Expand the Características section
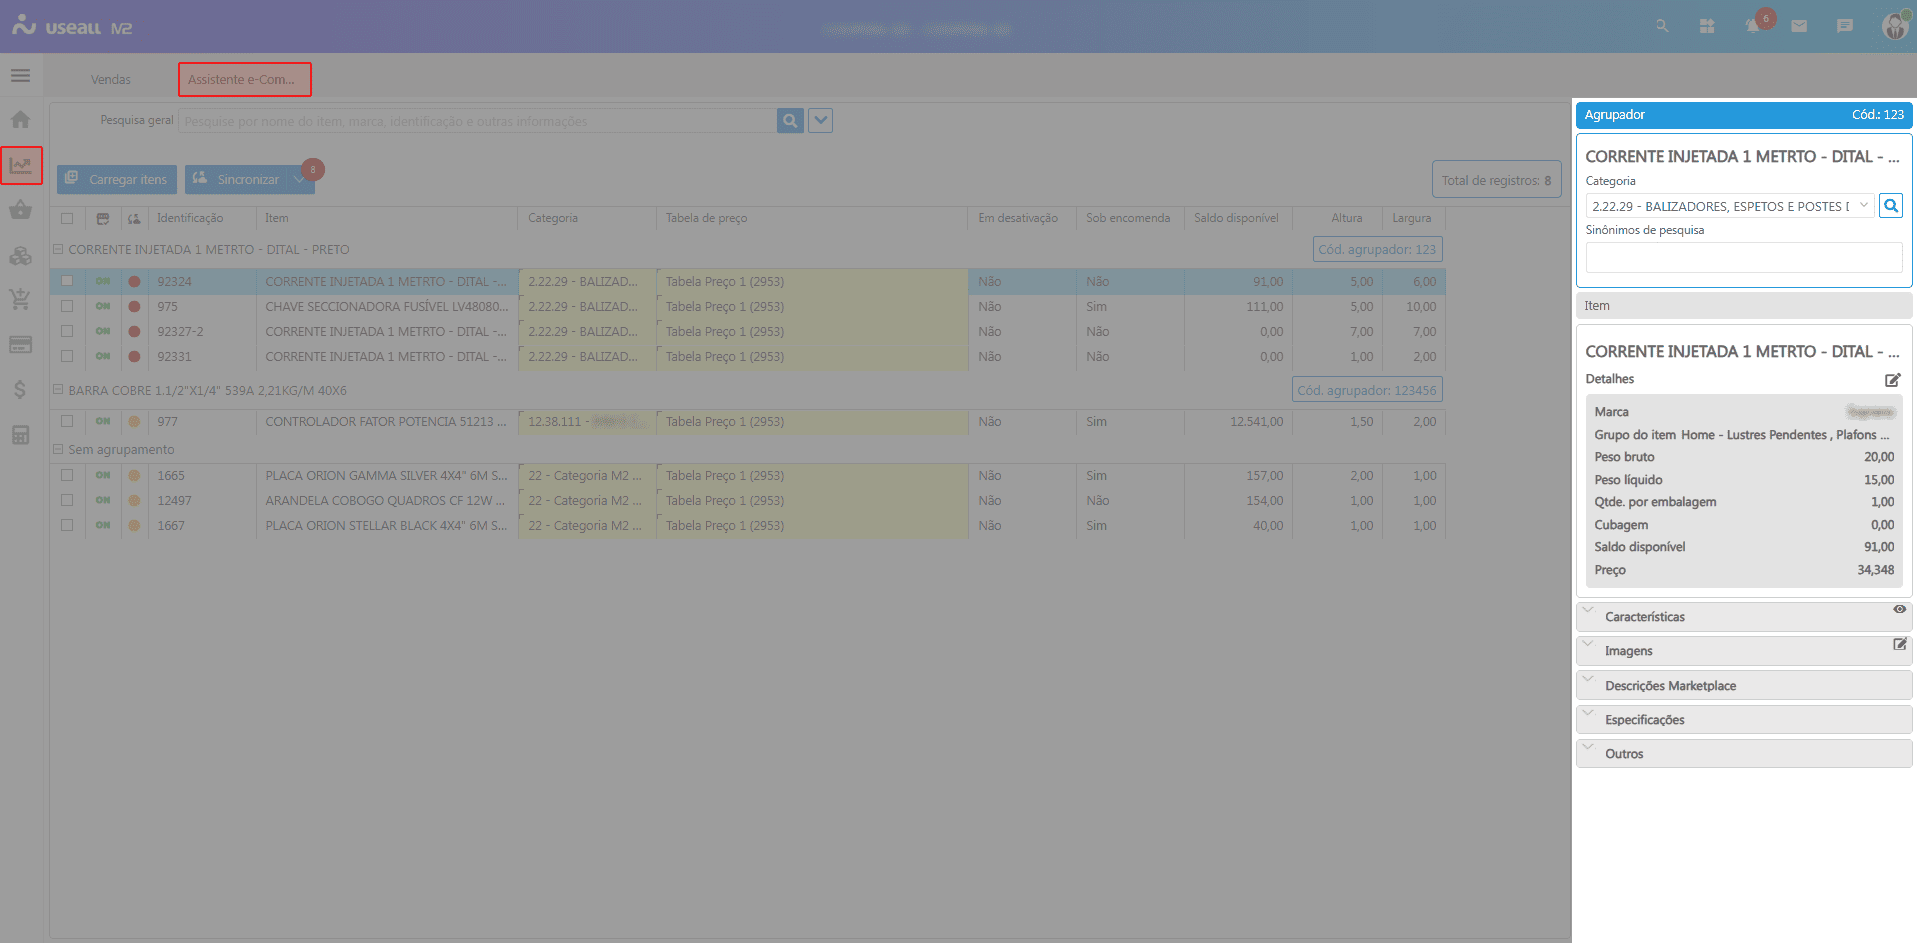The height and width of the screenshot is (943, 1917). (1644, 617)
